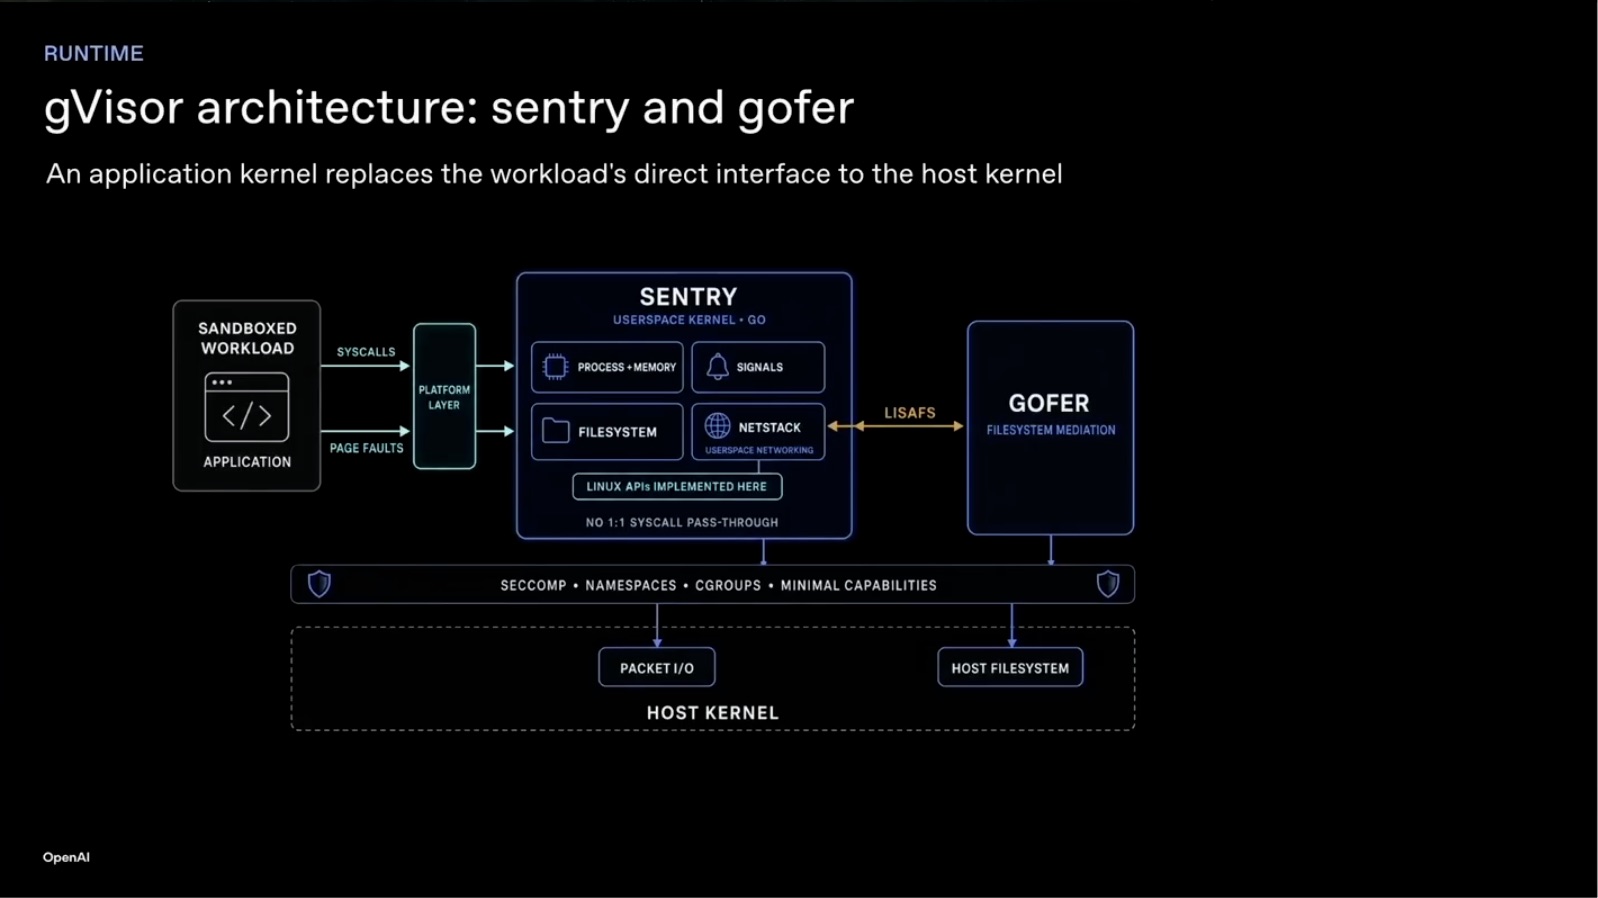Click the left shield icon before Seccomp
The width and height of the screenshot is (1598, 898).
[x=319, y=584]
